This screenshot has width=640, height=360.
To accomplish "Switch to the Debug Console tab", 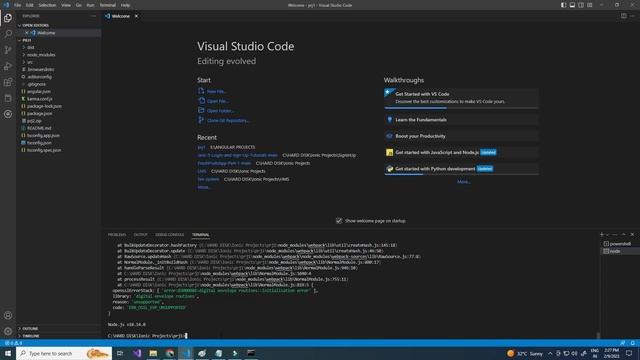I will (x=169, y=235).
